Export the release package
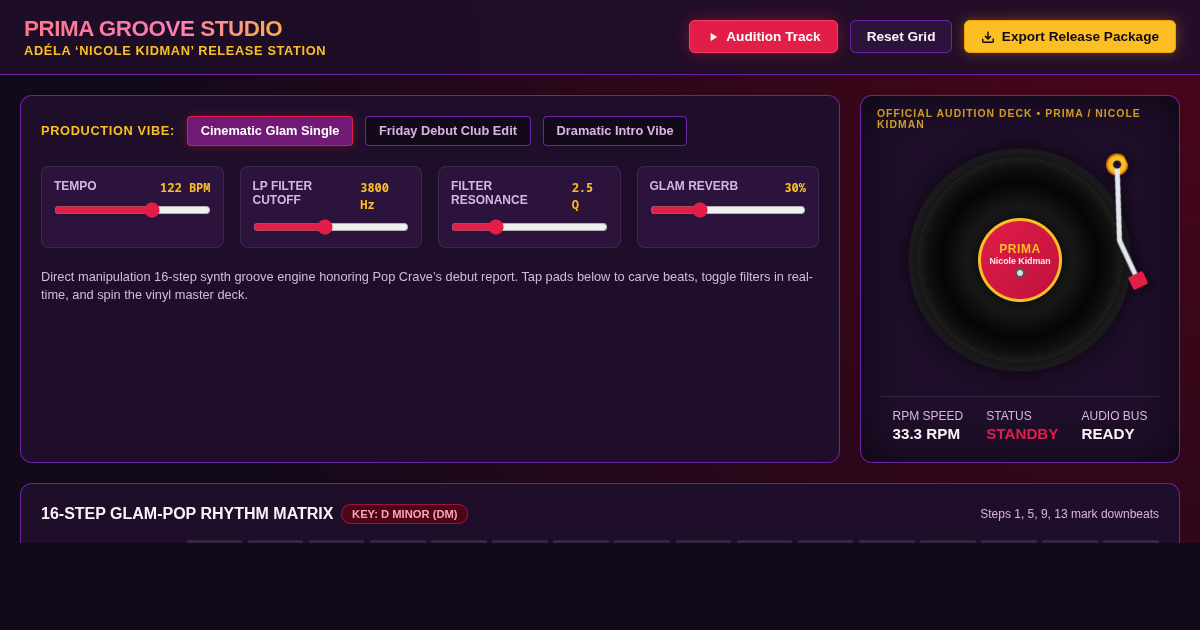The width and height of the screenshot is (1200, 630). point(1070,37)
